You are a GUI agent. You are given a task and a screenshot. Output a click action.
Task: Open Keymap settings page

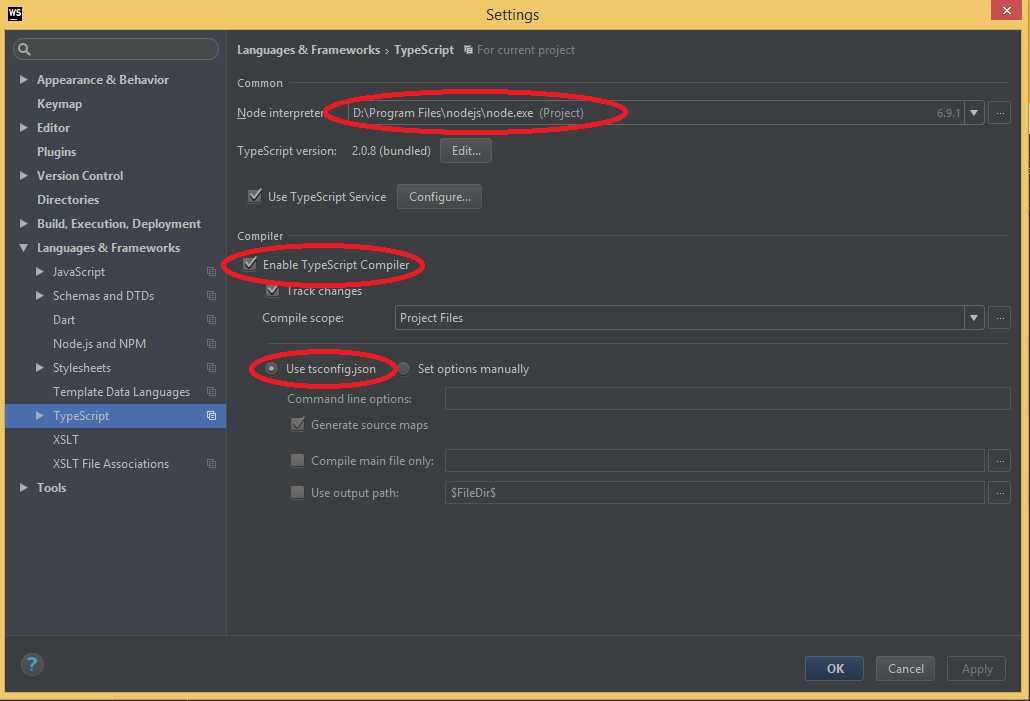[59, 104]
